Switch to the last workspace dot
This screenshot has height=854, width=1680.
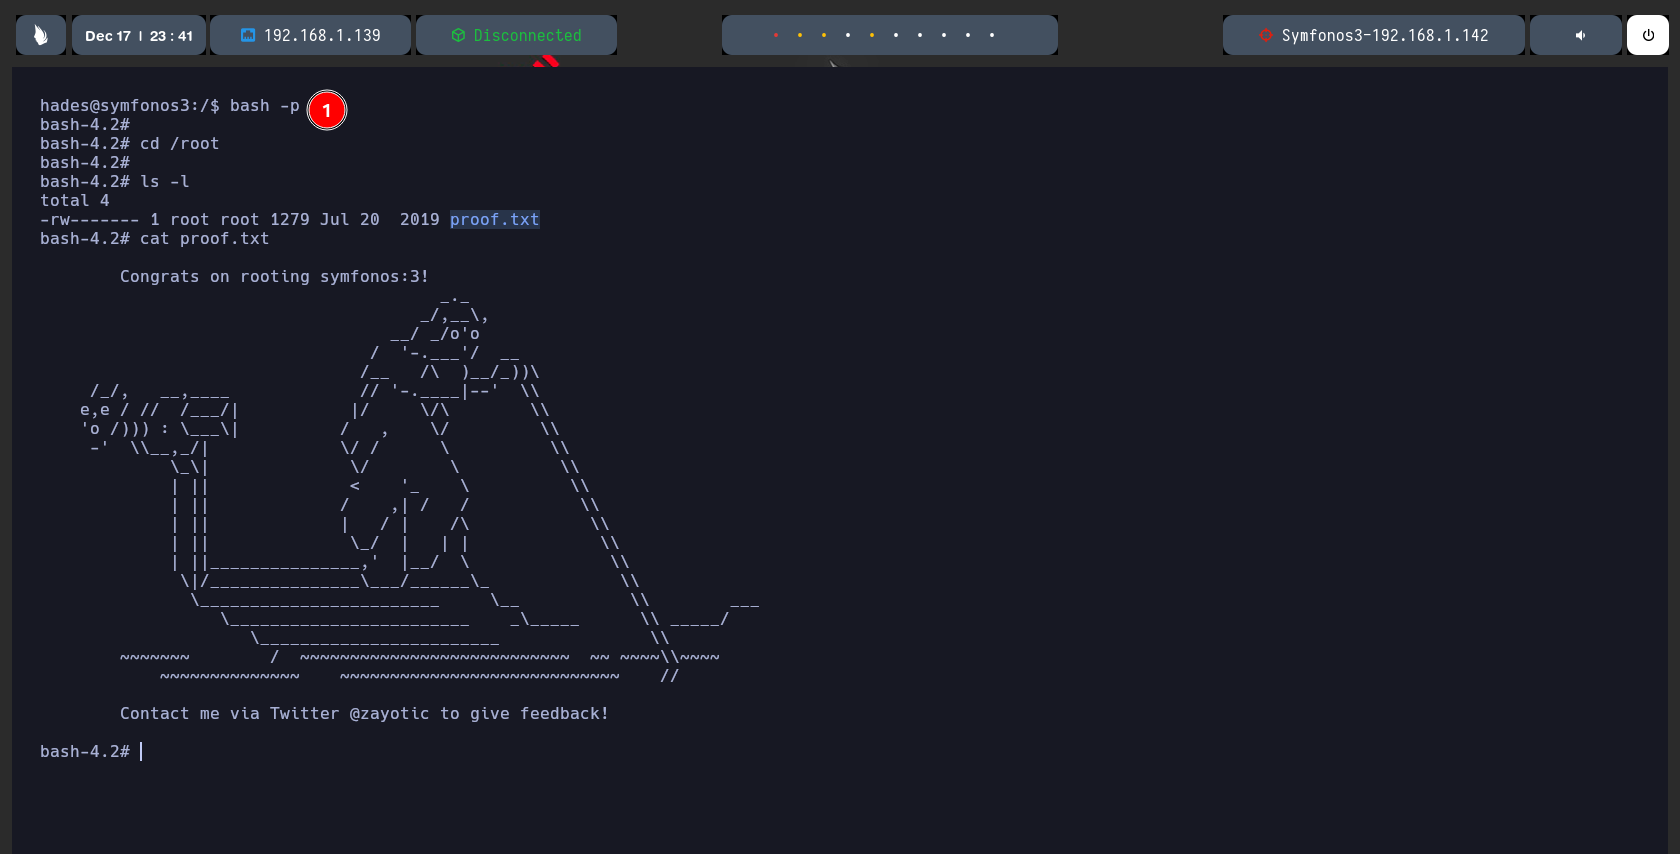(x=992, y=35)
